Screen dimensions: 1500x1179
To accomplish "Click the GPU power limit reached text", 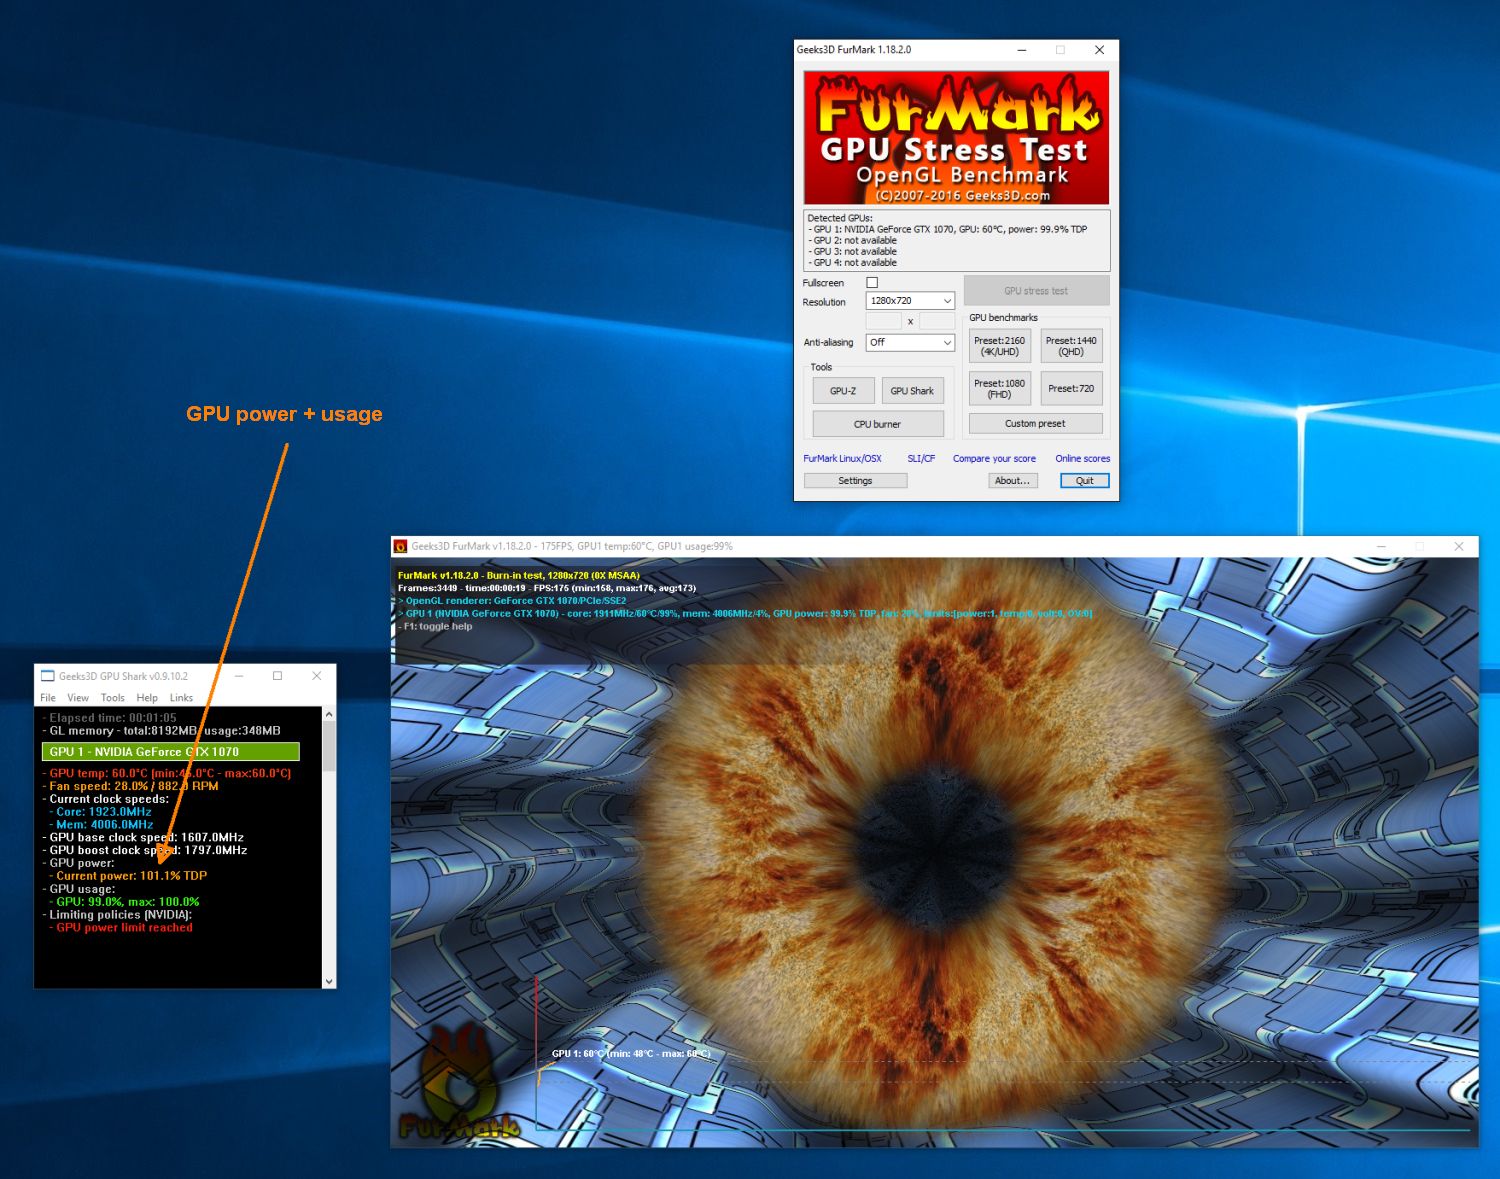I will click(124, 928).
